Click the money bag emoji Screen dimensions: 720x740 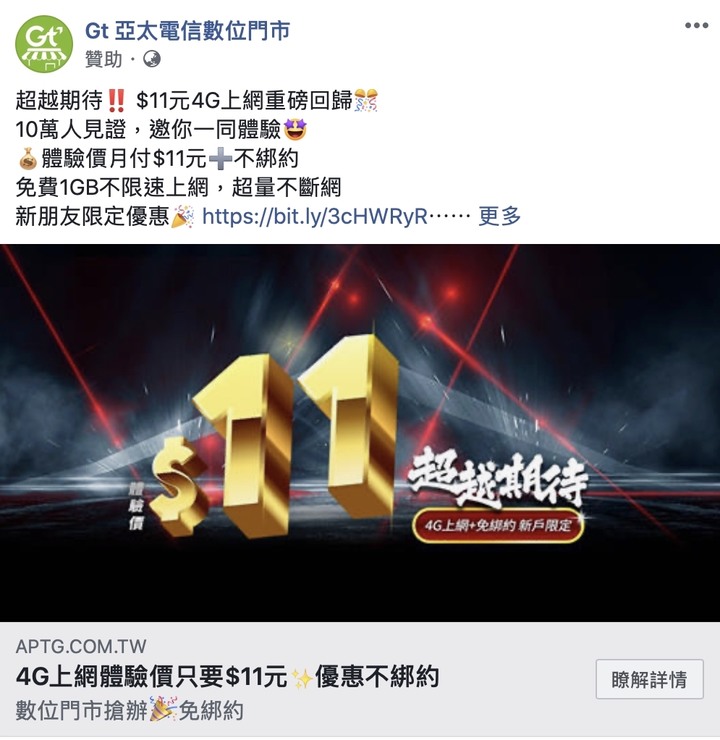[27, 159]
